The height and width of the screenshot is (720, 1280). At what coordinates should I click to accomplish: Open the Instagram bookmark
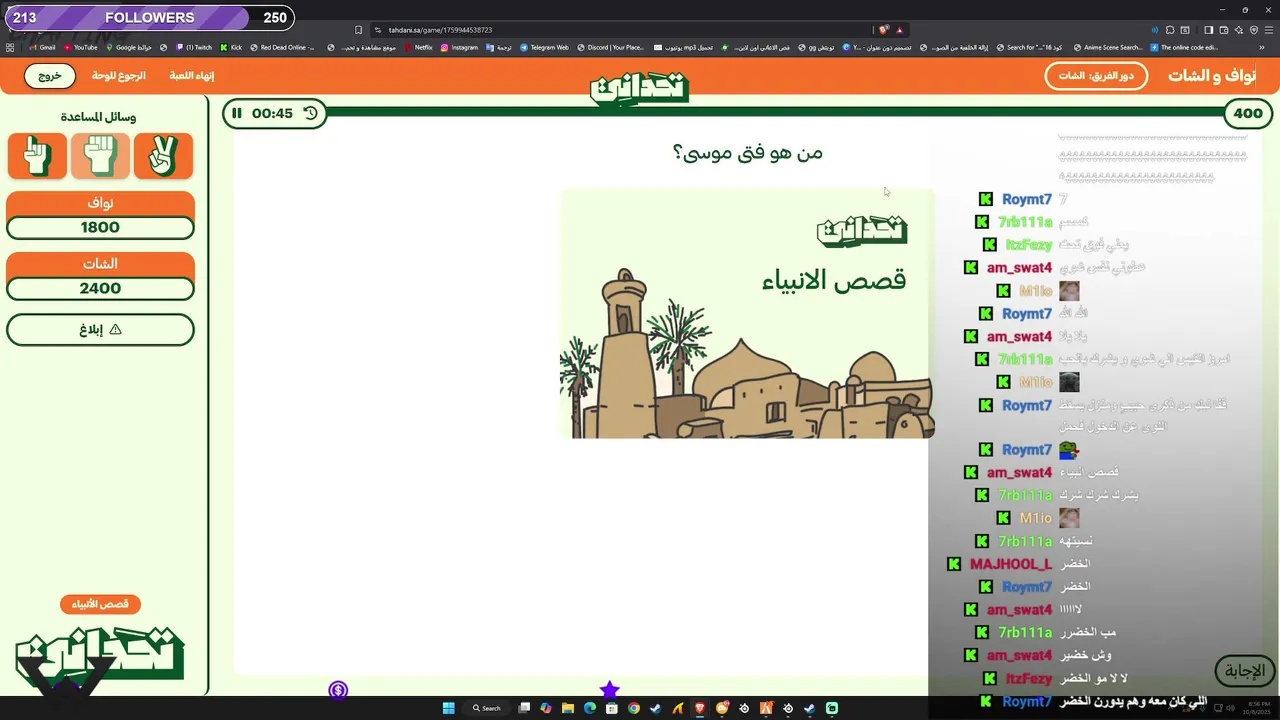459,47
